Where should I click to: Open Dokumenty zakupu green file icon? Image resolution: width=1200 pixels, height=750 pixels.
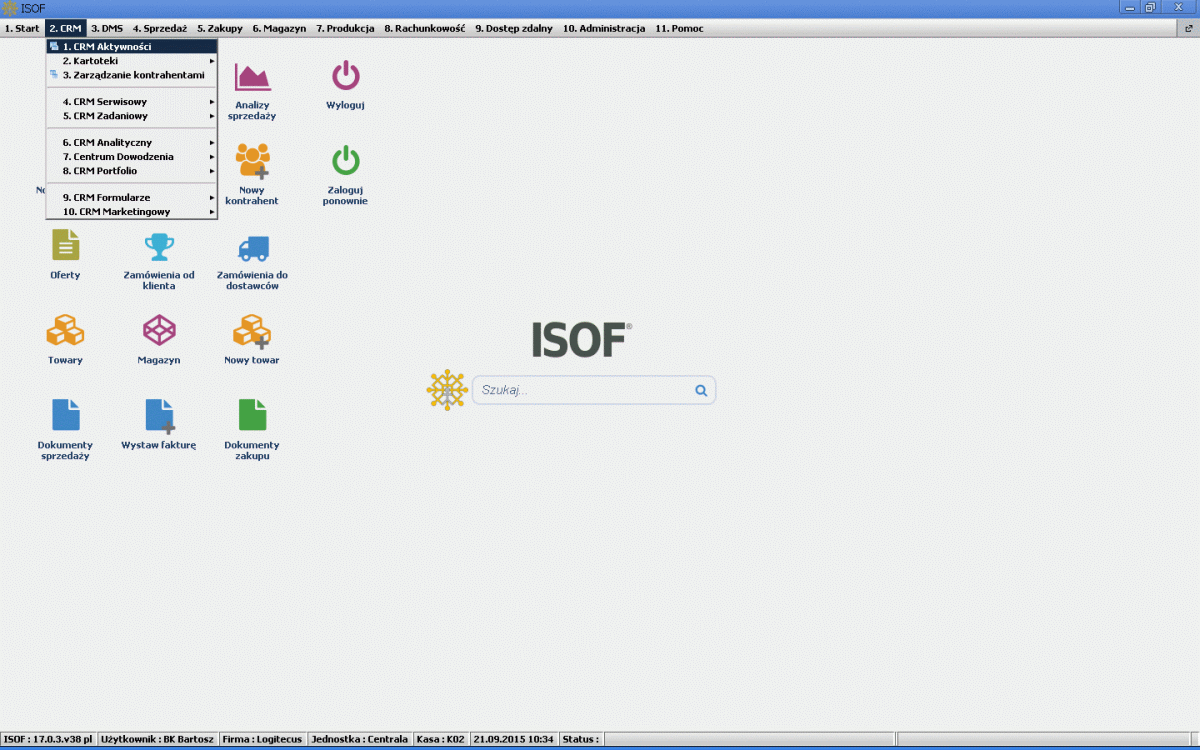point(252,415)
